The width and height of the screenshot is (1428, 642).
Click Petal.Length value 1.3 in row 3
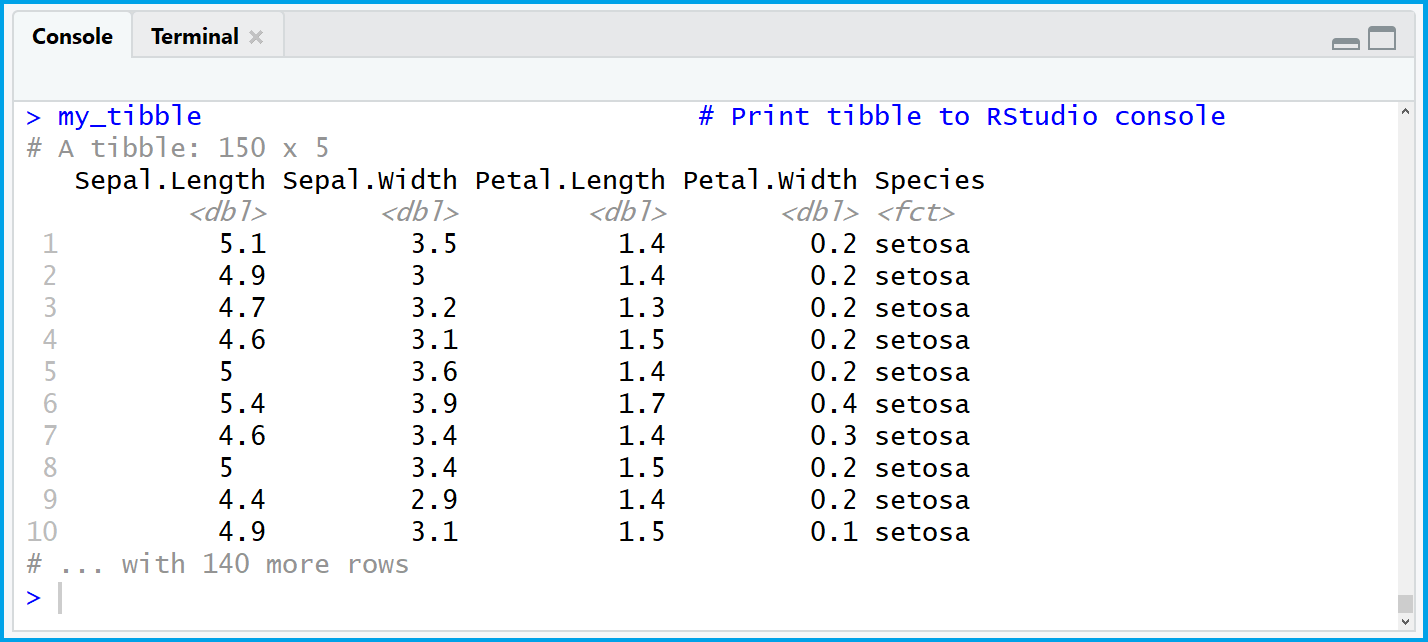pyautogui.click(x=642, y=308)
